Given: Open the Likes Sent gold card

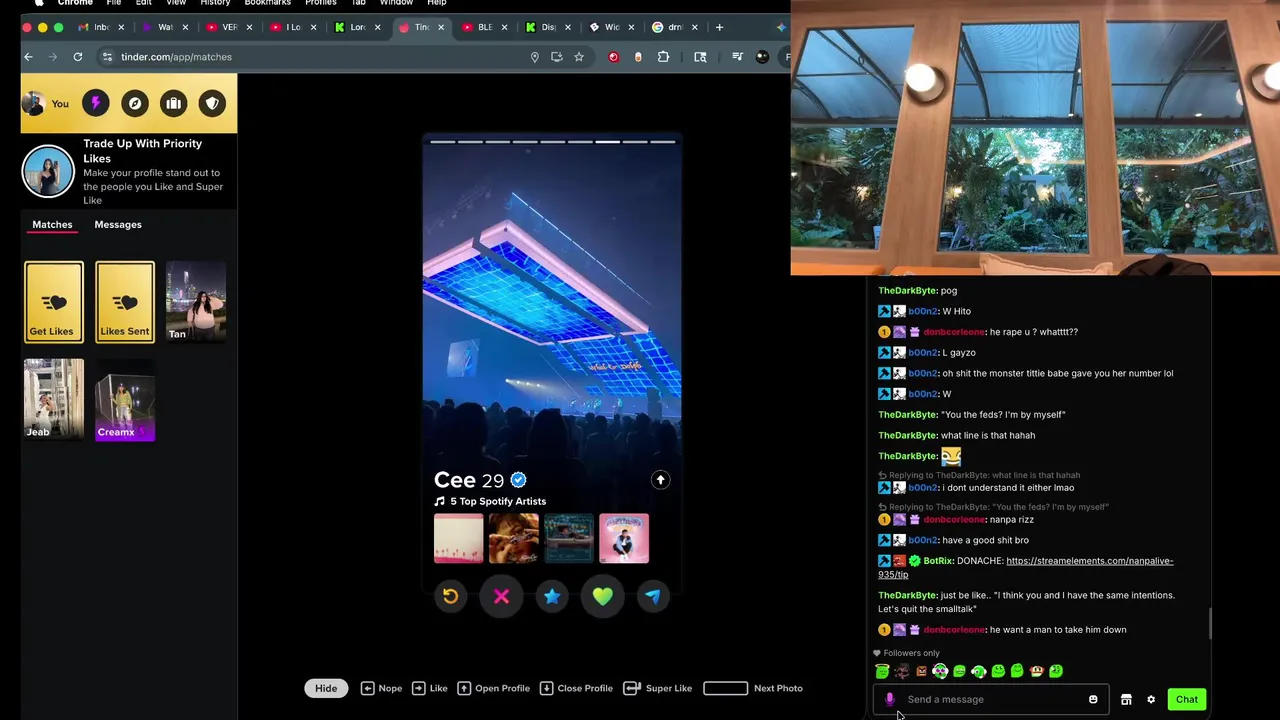Looking at the screenshot, I should (x=125, y=301).
